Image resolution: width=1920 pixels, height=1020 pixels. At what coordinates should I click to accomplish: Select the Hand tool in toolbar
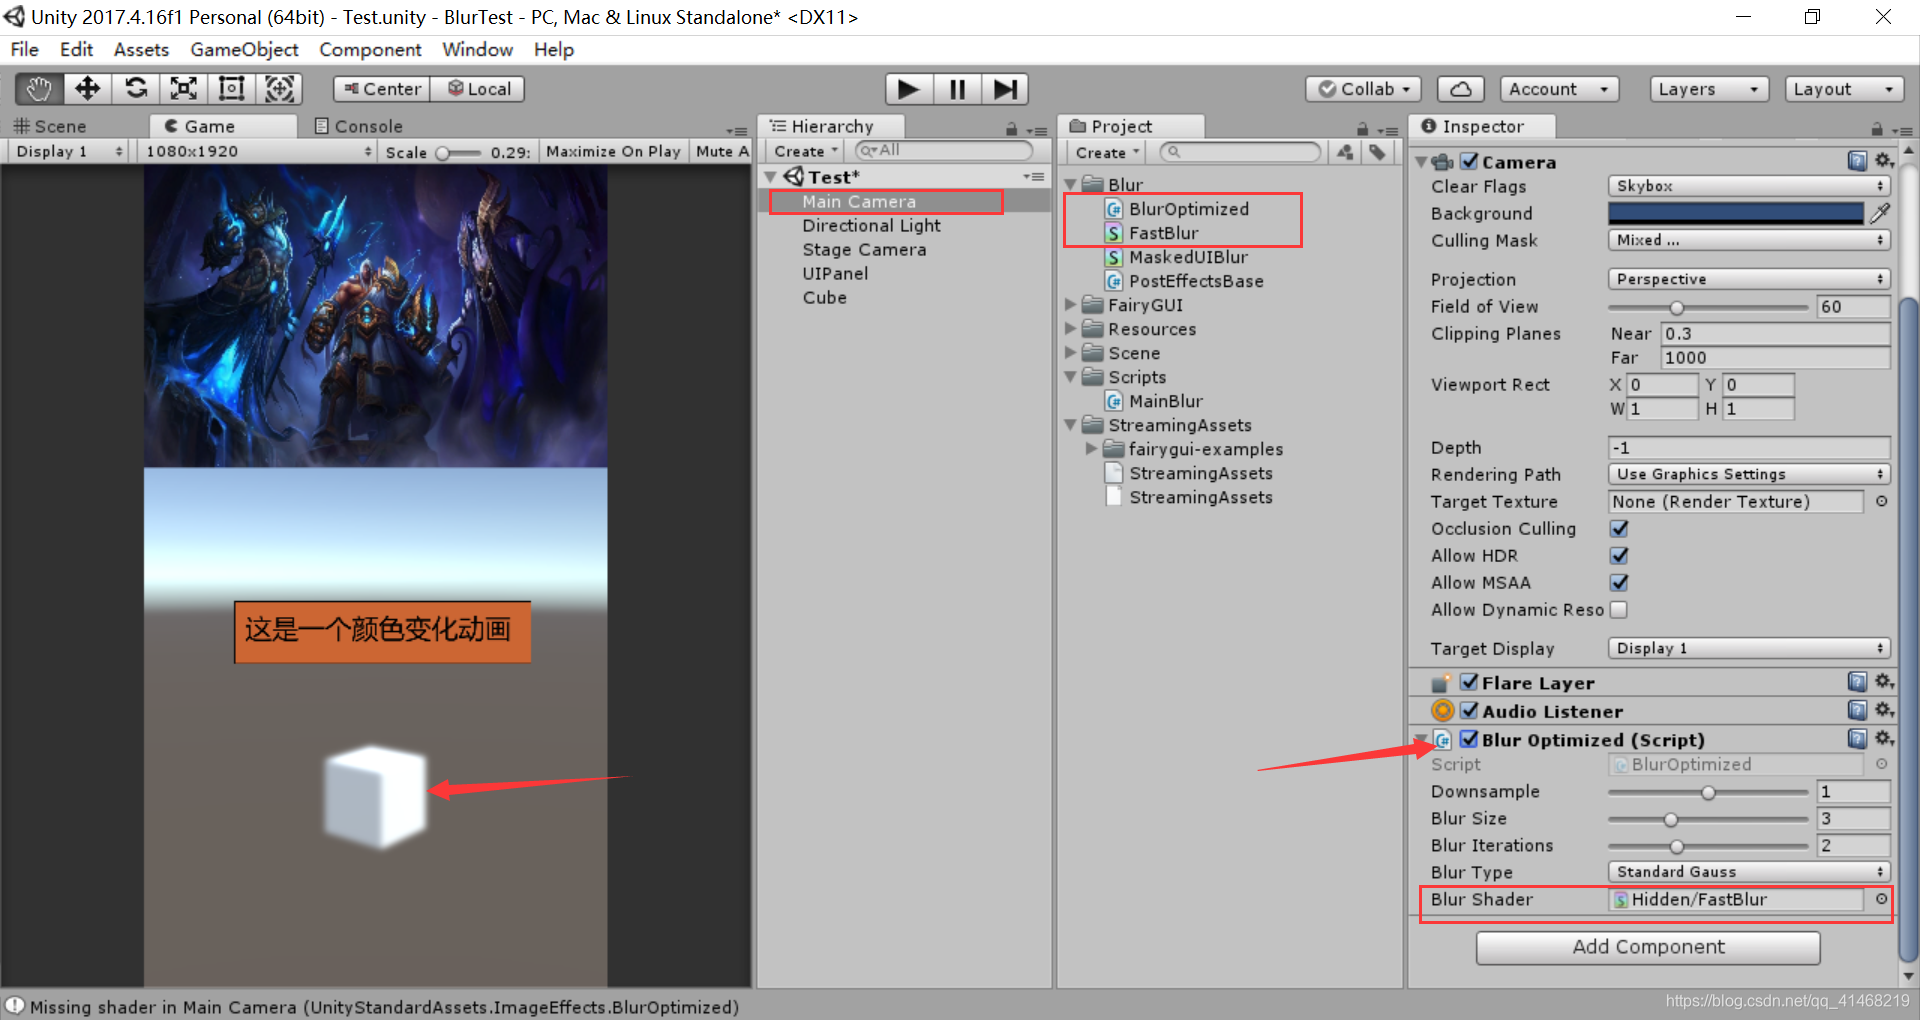39,89
